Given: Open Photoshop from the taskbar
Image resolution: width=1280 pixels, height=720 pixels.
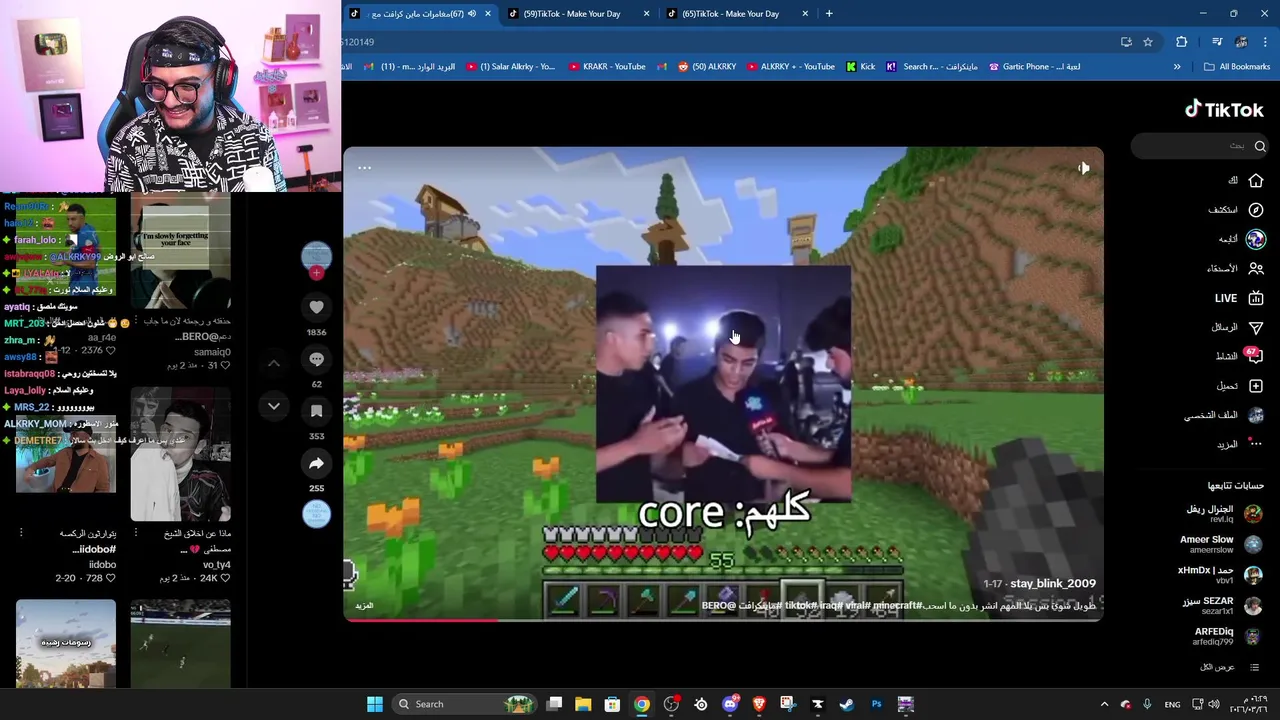Looking at the screenshot, I should pos(876,704).
